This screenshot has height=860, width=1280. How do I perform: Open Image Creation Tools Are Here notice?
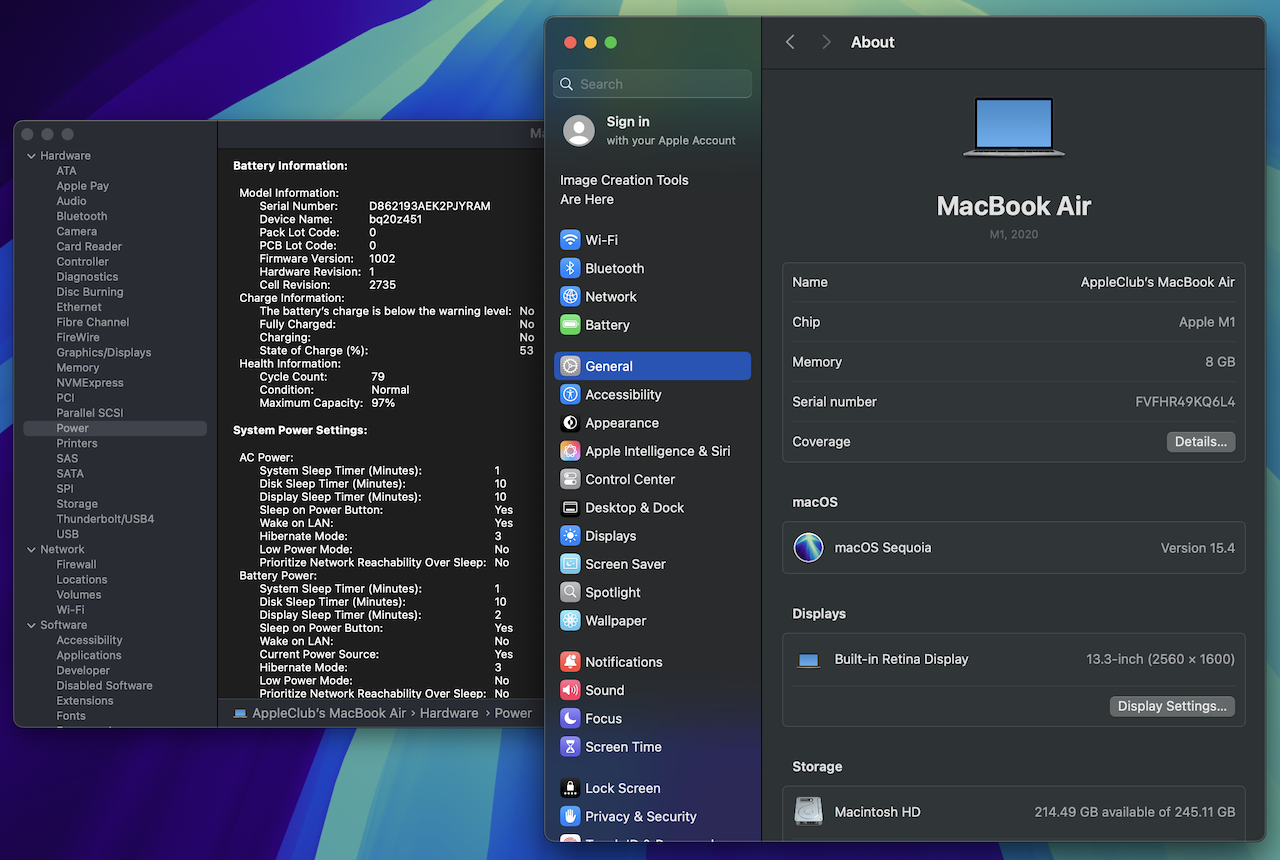(x=624, y=190)
